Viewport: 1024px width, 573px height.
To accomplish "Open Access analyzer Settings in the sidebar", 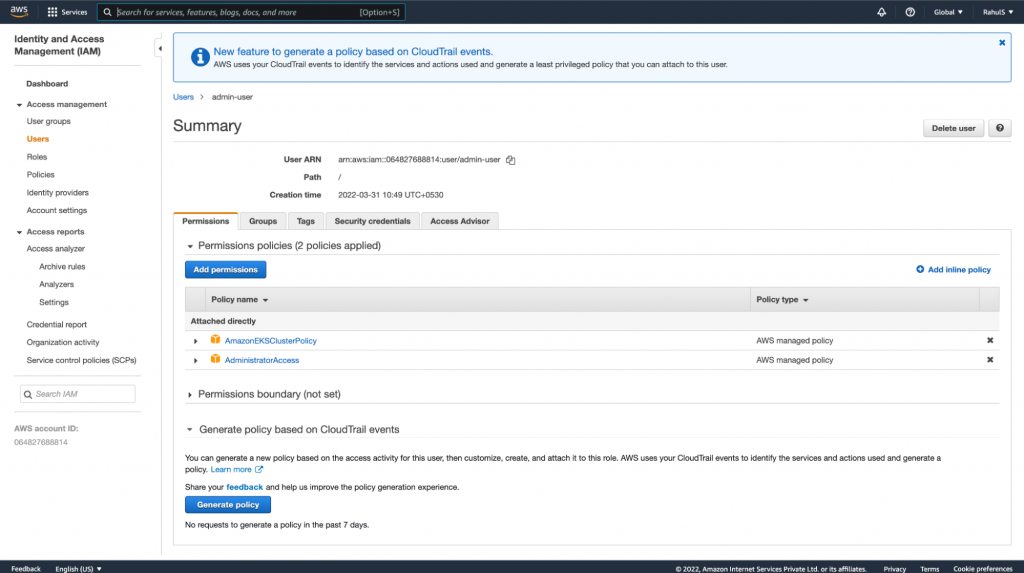I will point(54,303).
